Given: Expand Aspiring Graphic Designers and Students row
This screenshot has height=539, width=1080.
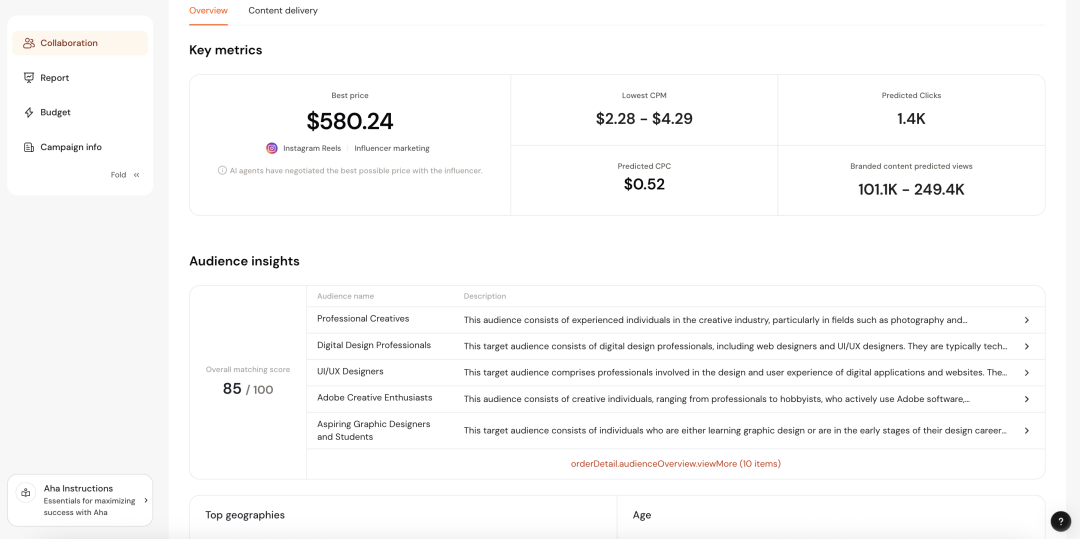Looking at the screenshot, I should pyautogui.click(x=1026, y=431).
